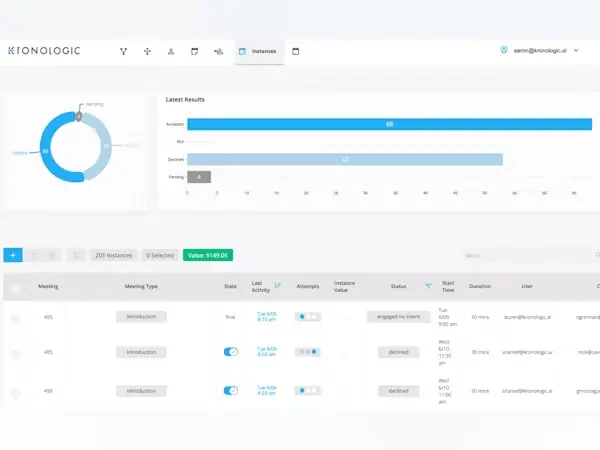The height and width of the screenshot is (450, 600).
Task: Click the grey Pending bar in chart
Action: click(x=199, y=177)
